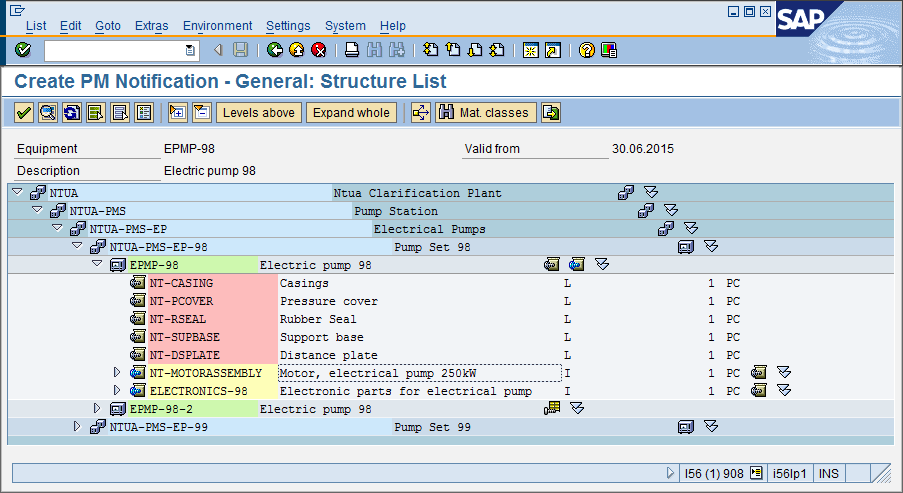The height and width of the screenshot is (493, 903).
Task: Go to the next page icon
Action: tap(475, 50)
